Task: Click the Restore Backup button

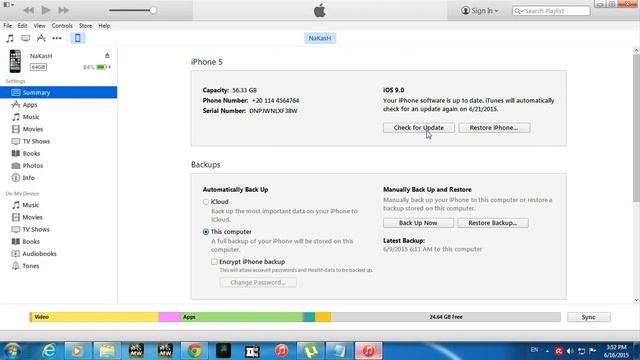Action: [x=493, y=223]
